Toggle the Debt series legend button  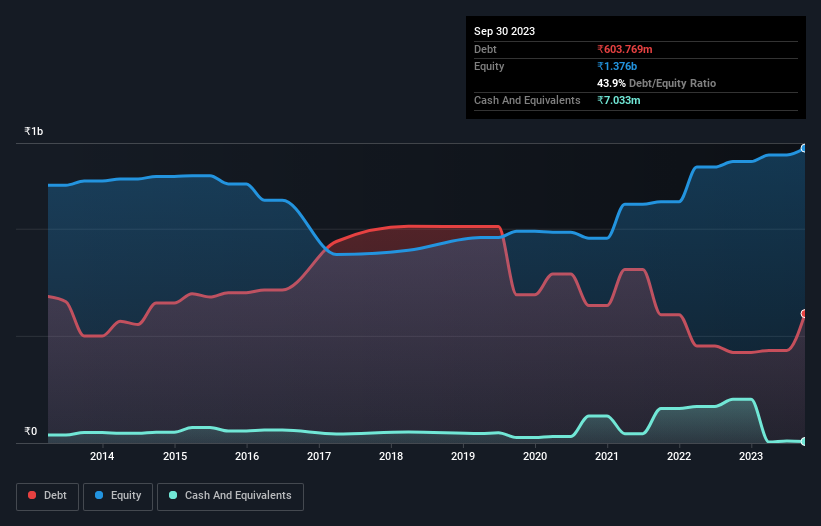(48, 496)
